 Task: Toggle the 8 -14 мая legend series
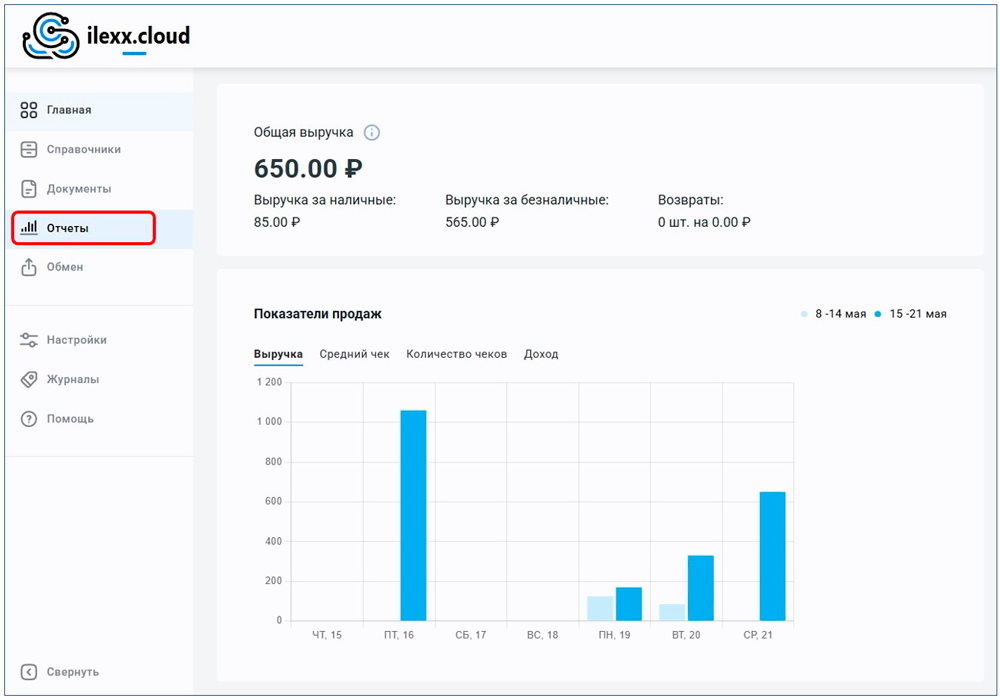click(833, 314)
